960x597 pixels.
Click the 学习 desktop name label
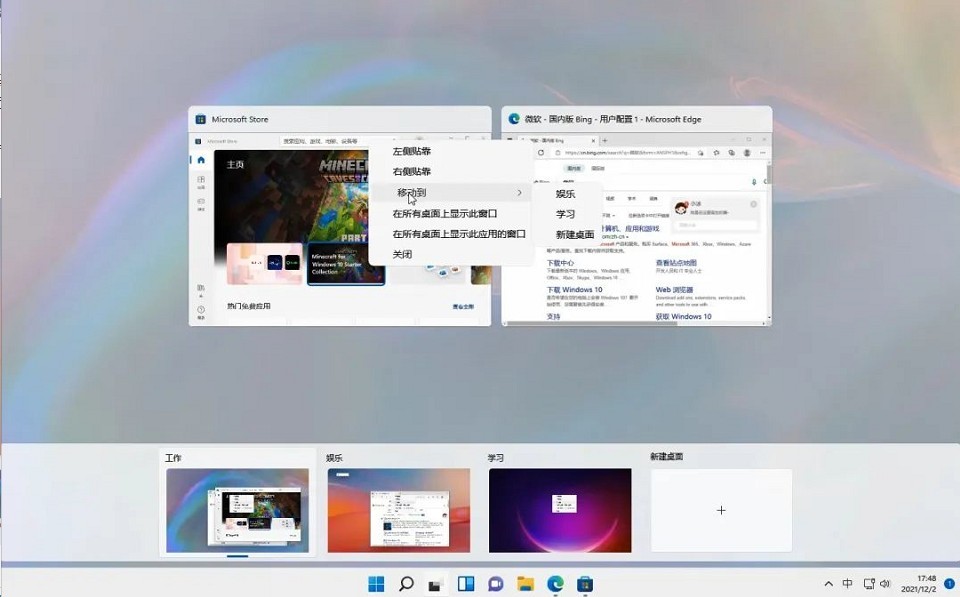[x=495, y=458]
